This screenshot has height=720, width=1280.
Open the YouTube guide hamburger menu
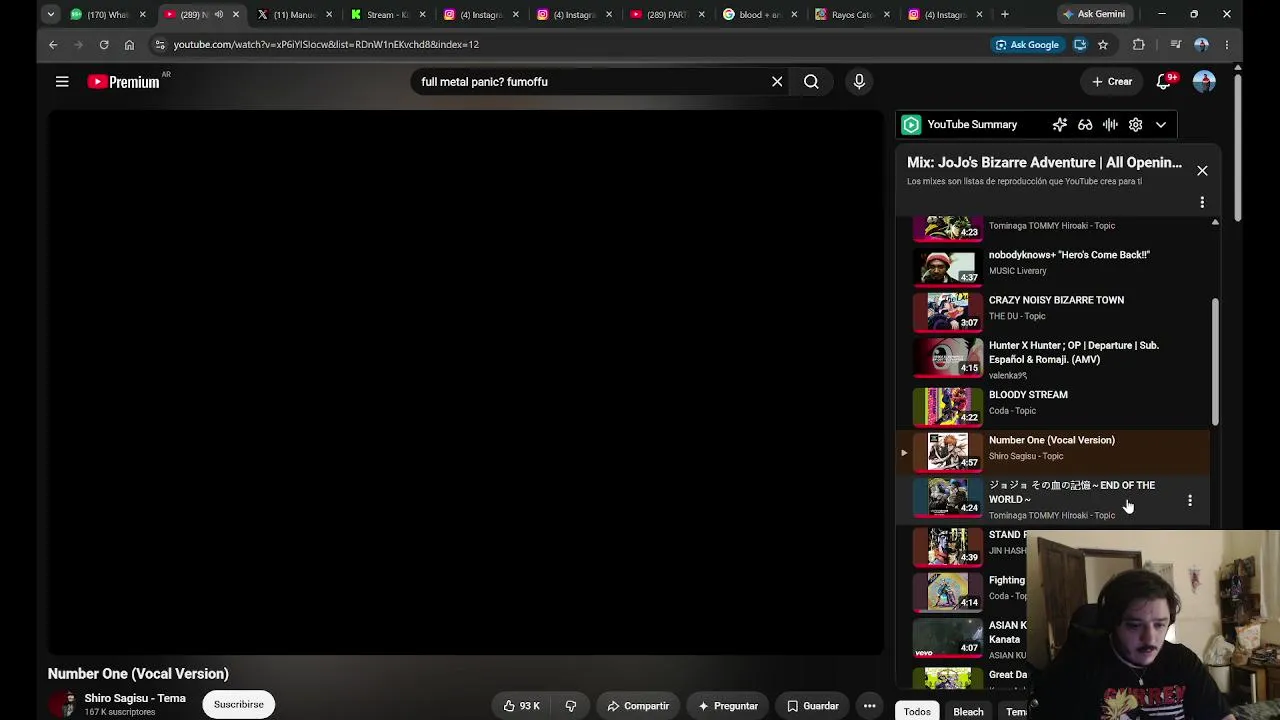point(62,82)
